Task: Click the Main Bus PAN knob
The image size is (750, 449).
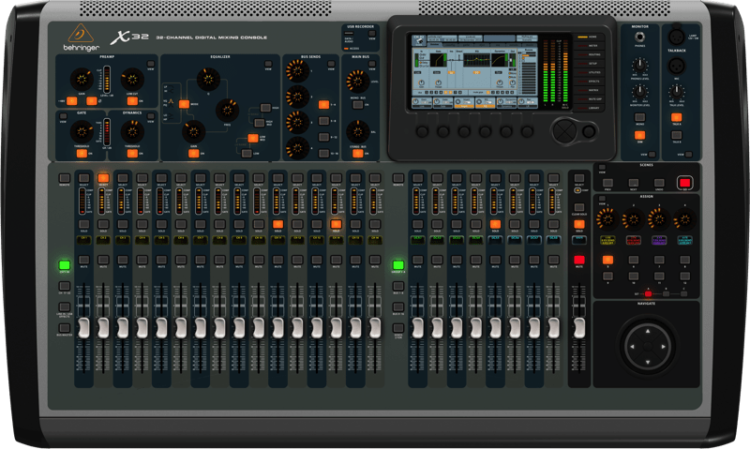Action: (x=357, y=131)
